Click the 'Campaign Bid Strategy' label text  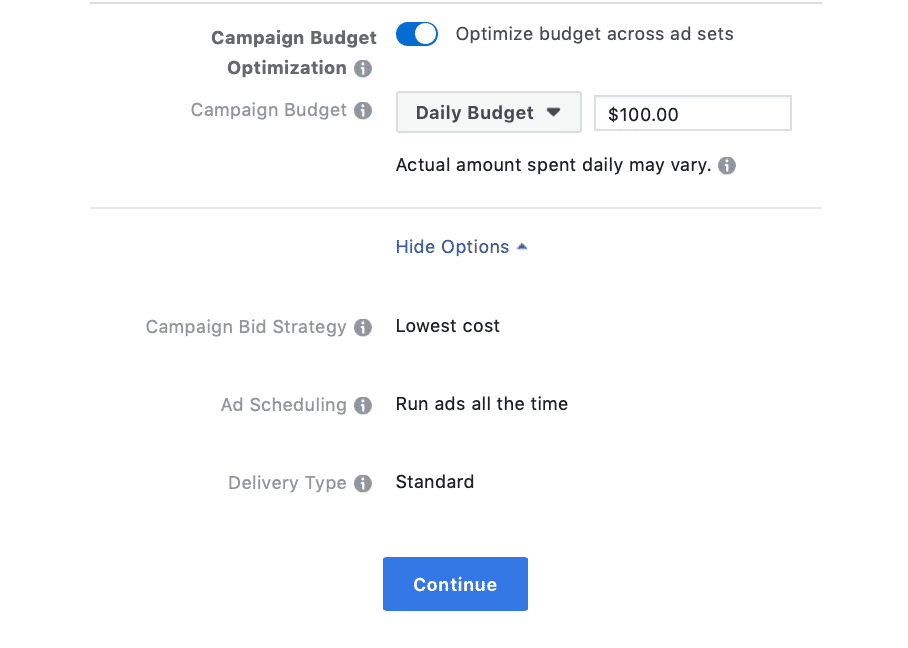pyautogui.click(x=246, y=327)
